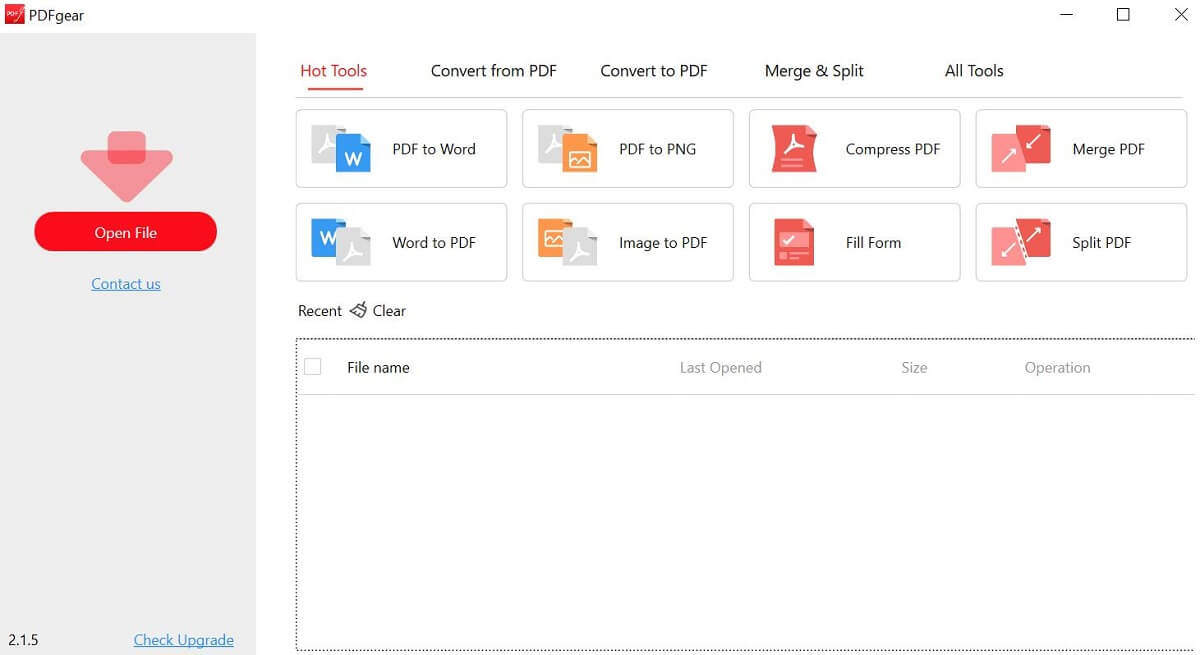Click the Split PDF icon
The width and height of the screenshot is (1200, 655).
point(1021,242)
